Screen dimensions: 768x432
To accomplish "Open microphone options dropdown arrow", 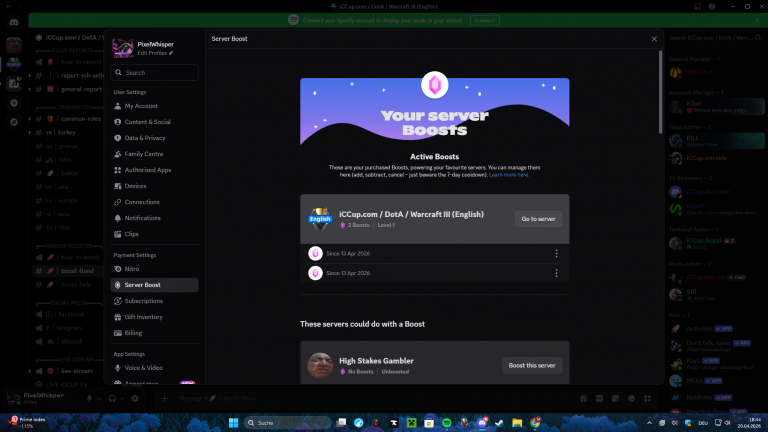I will point(99,399).
